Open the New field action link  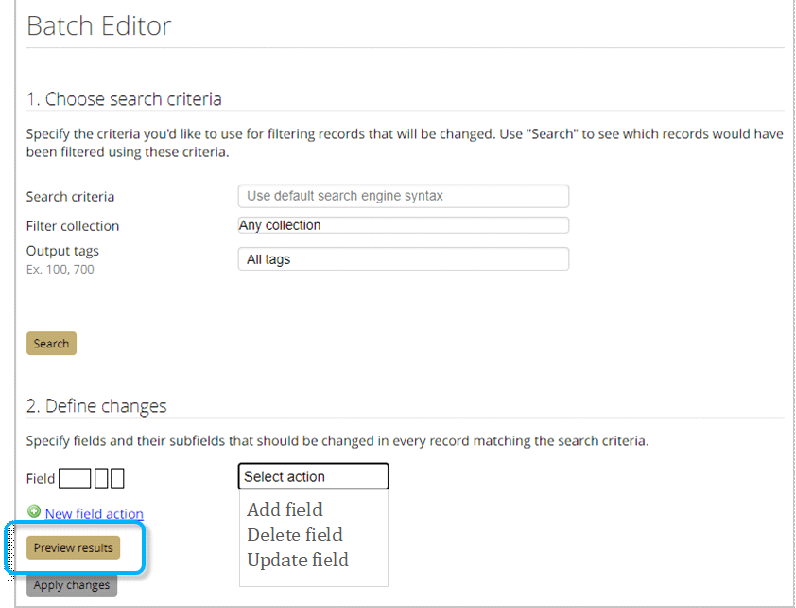[x=94, y=514]
